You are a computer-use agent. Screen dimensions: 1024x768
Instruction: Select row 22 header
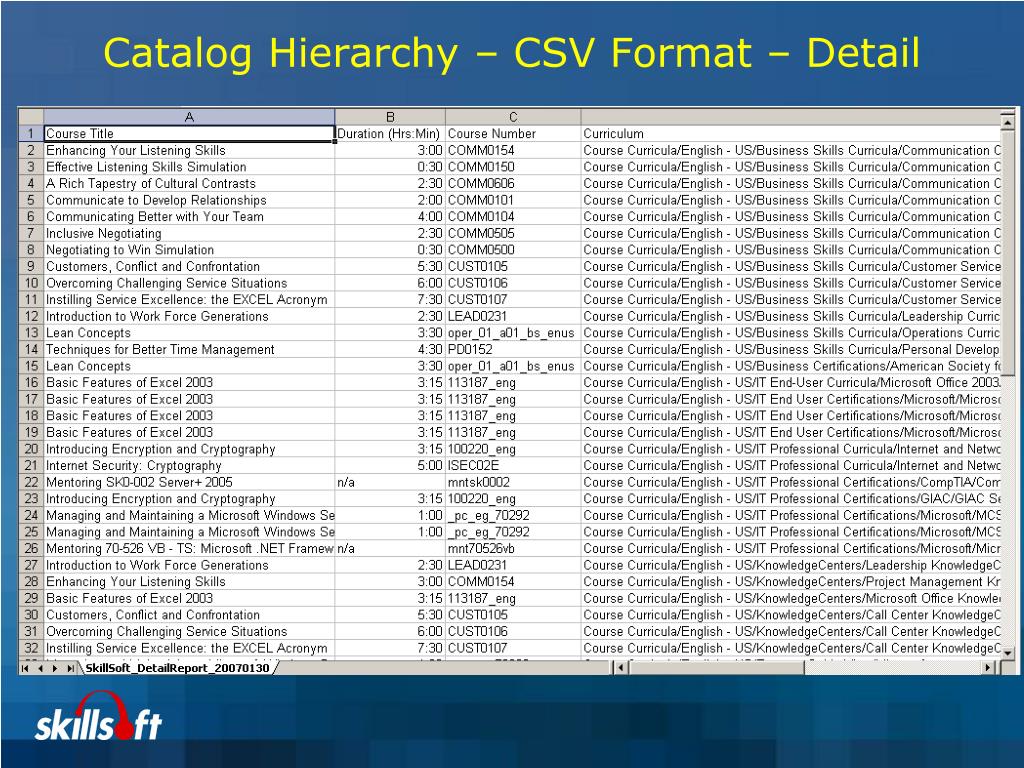click(x=31, y=483)
